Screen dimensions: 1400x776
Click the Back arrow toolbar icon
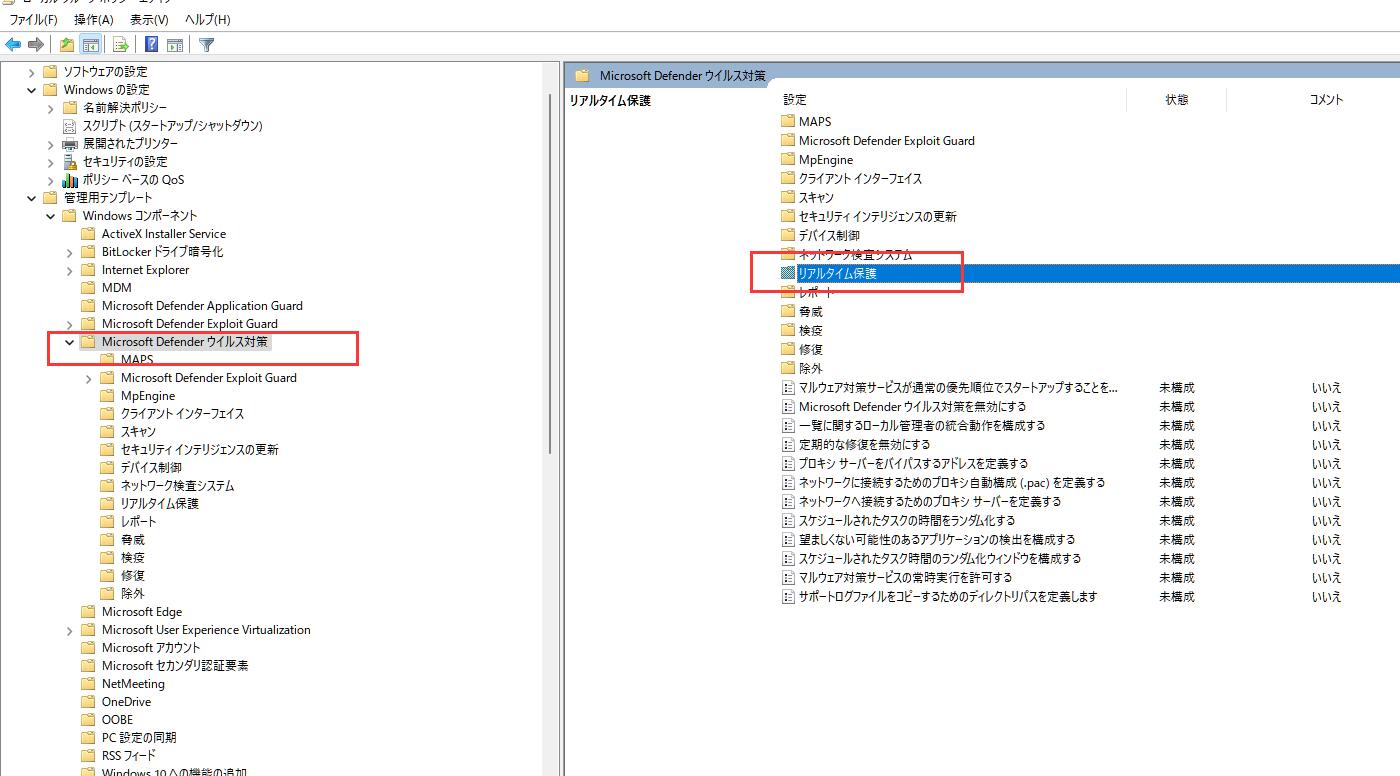[x=13, y=44]
